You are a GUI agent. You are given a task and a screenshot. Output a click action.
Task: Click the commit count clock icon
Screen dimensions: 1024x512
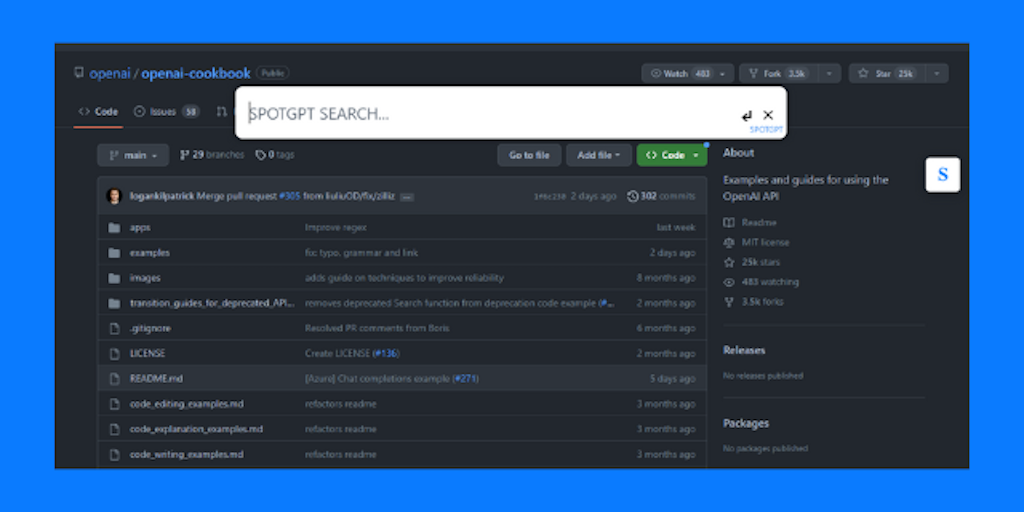[x=632, y=196]
